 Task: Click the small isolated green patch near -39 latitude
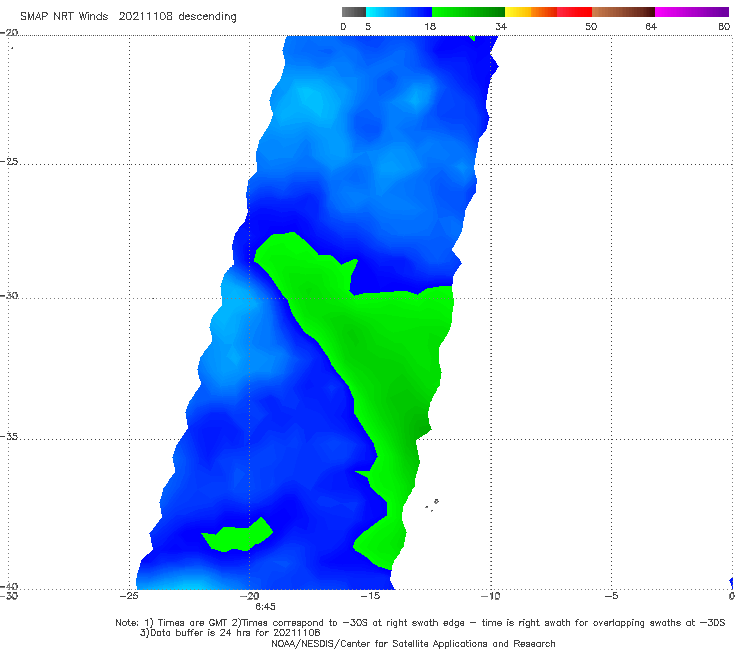tap(237, 536)
